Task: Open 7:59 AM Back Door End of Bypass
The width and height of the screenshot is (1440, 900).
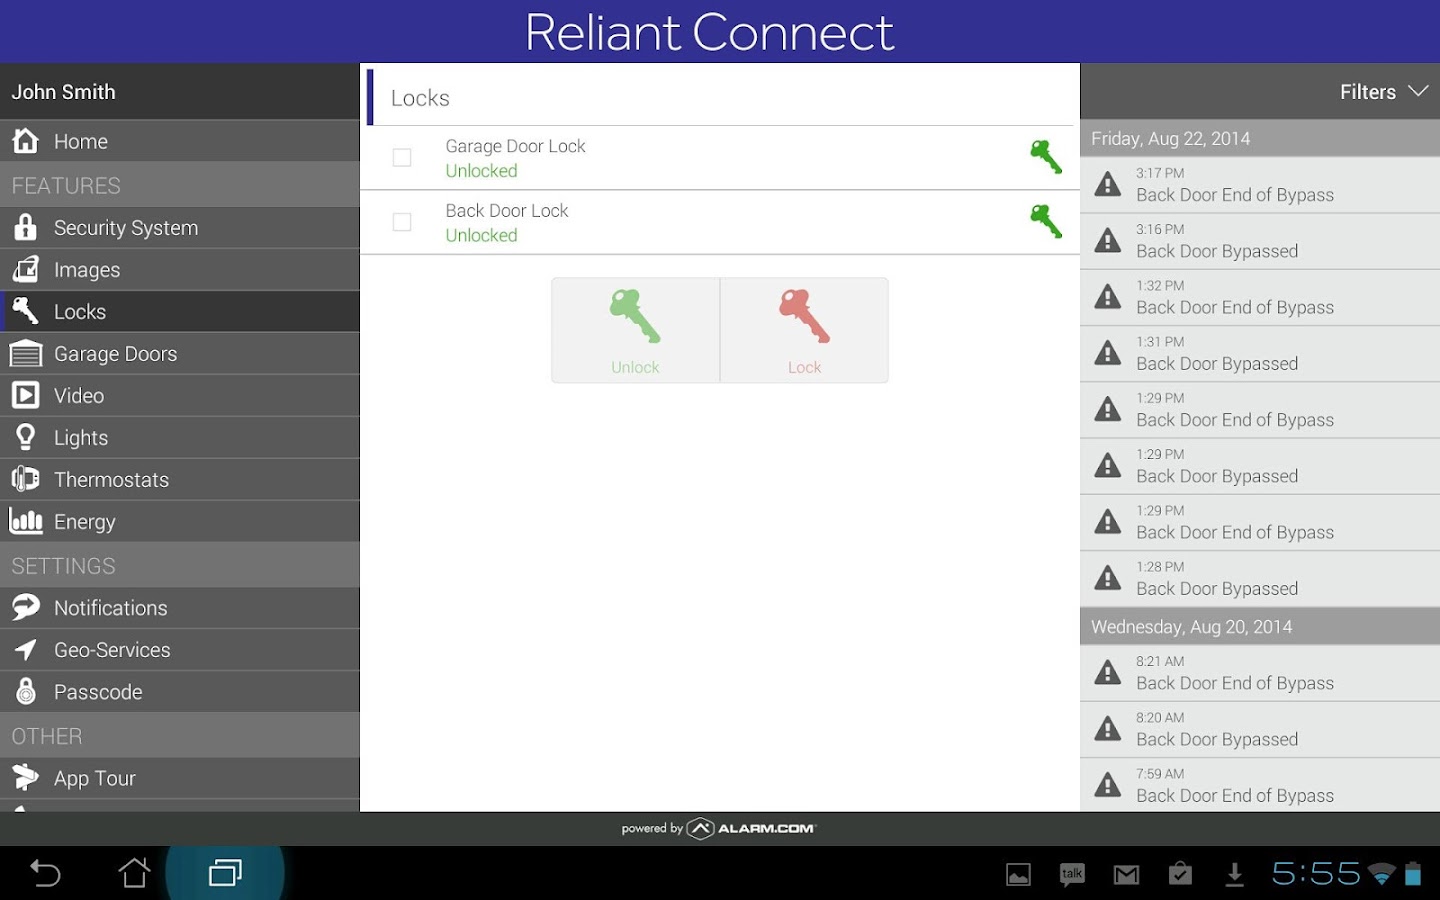Action: click(1260, 785)
